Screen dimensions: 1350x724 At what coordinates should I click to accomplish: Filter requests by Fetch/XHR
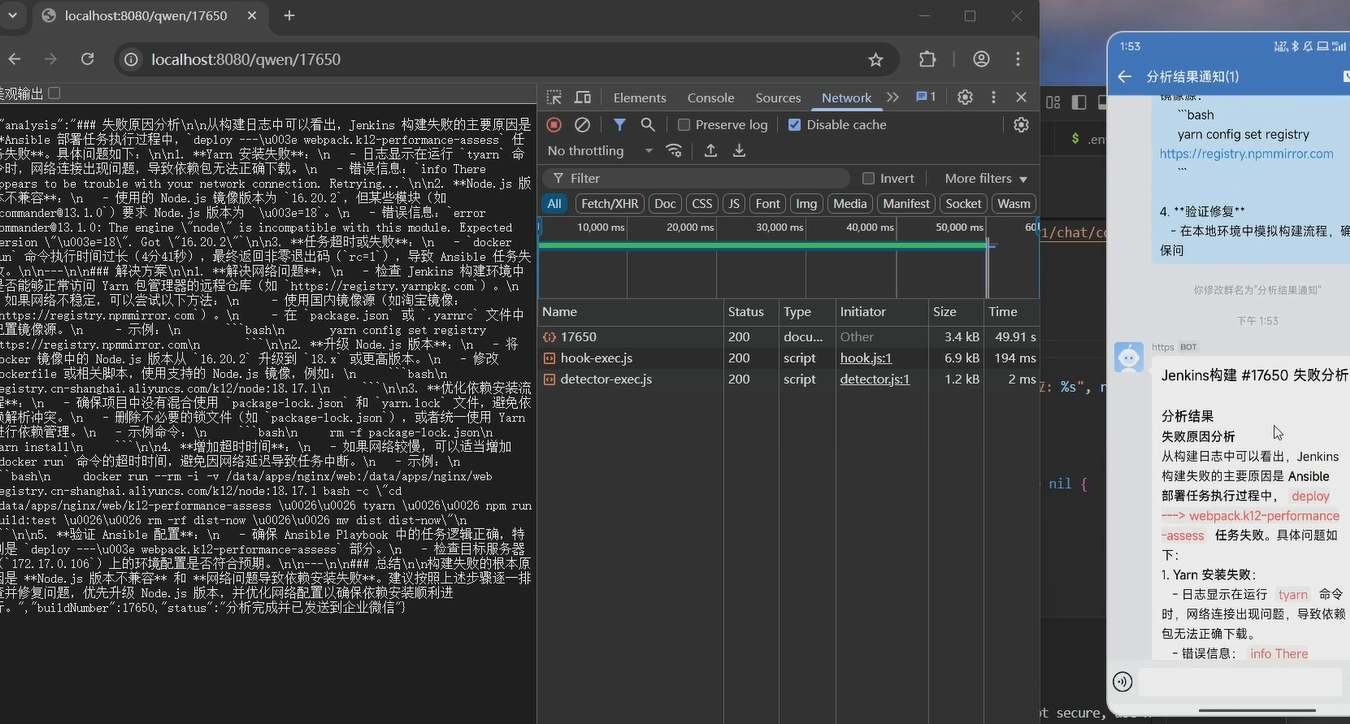(x=609, y=204)
